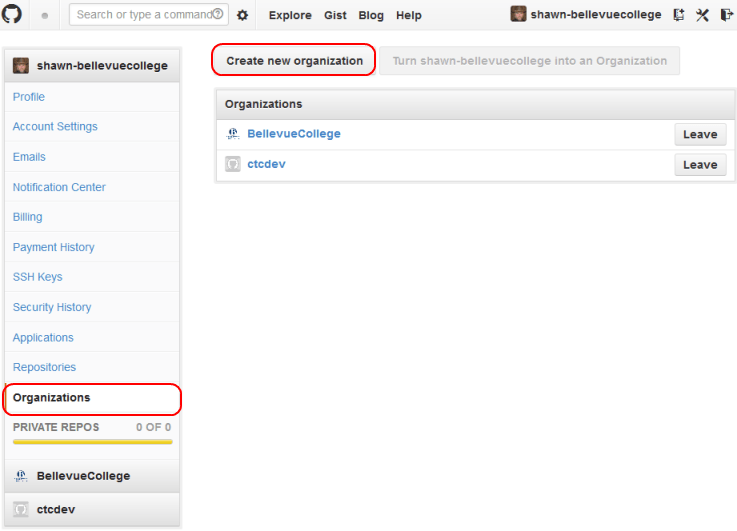
Task: Click the private repos usage bar
Action: point(92,441)
